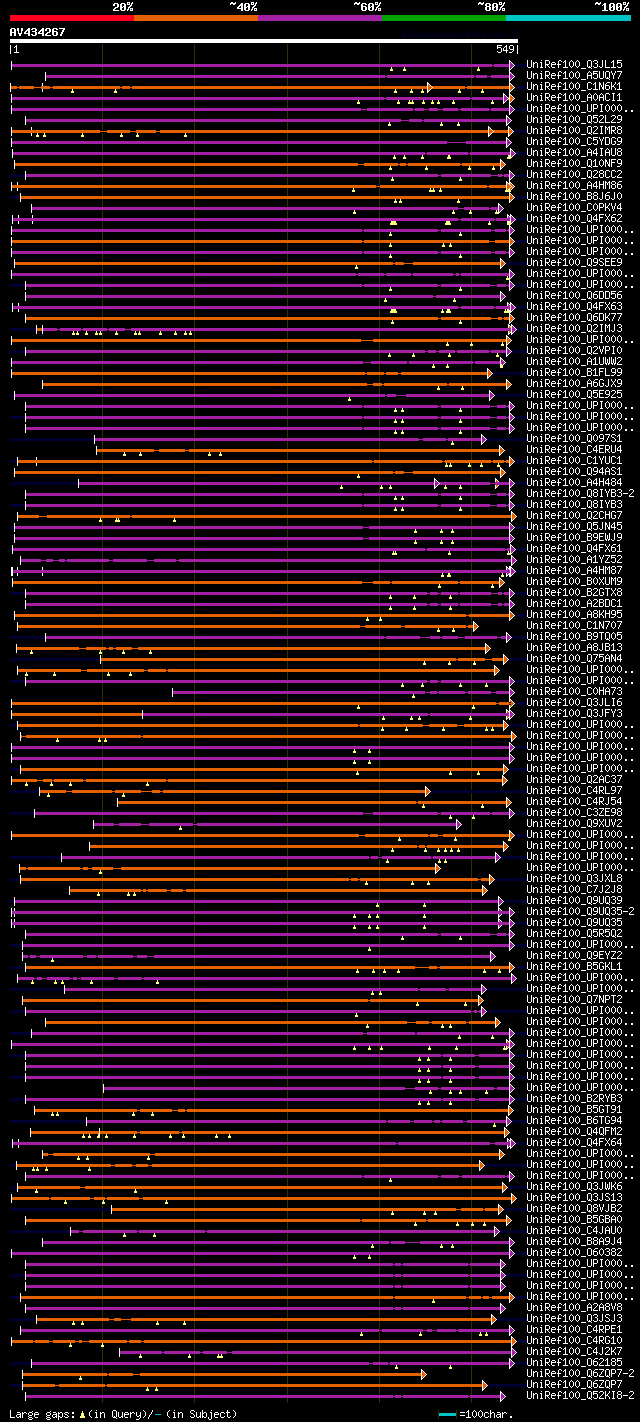Select the UniRef100_Q4FX62 label

pyautogui.click(x=574, y=218)
